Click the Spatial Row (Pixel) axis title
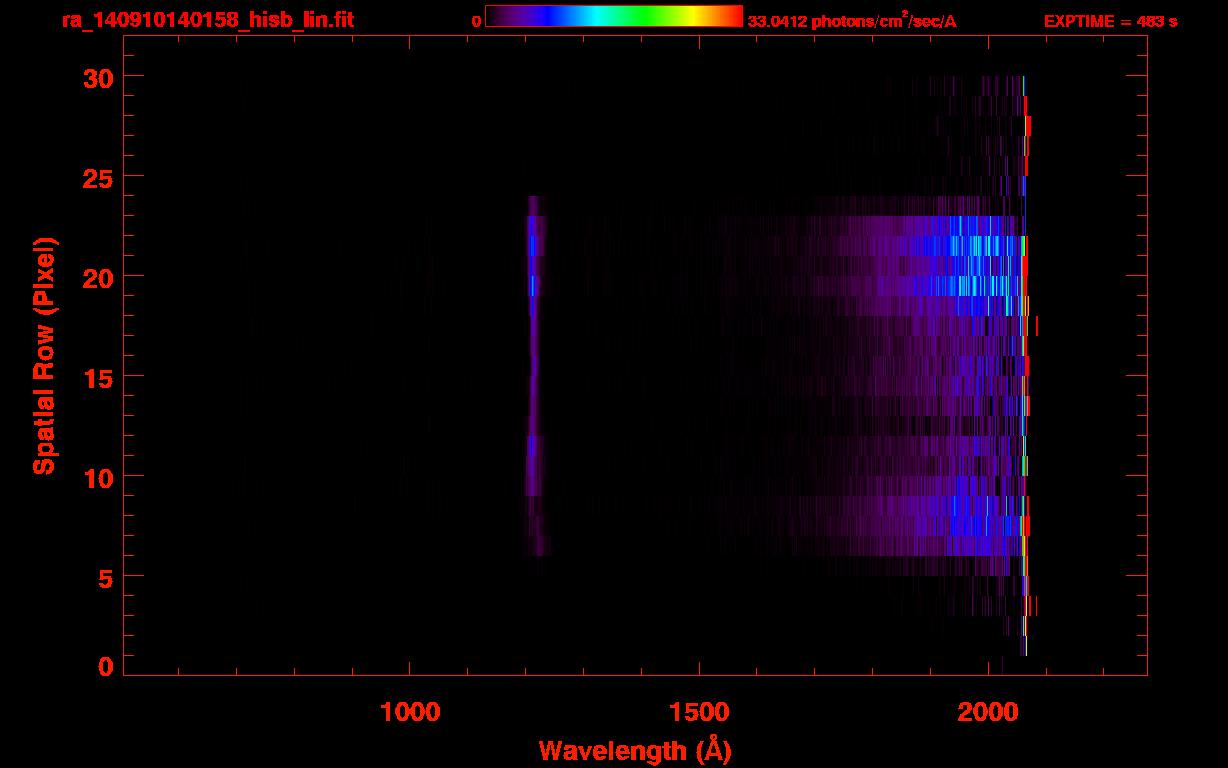1228x768 pixels. [44, 355]
